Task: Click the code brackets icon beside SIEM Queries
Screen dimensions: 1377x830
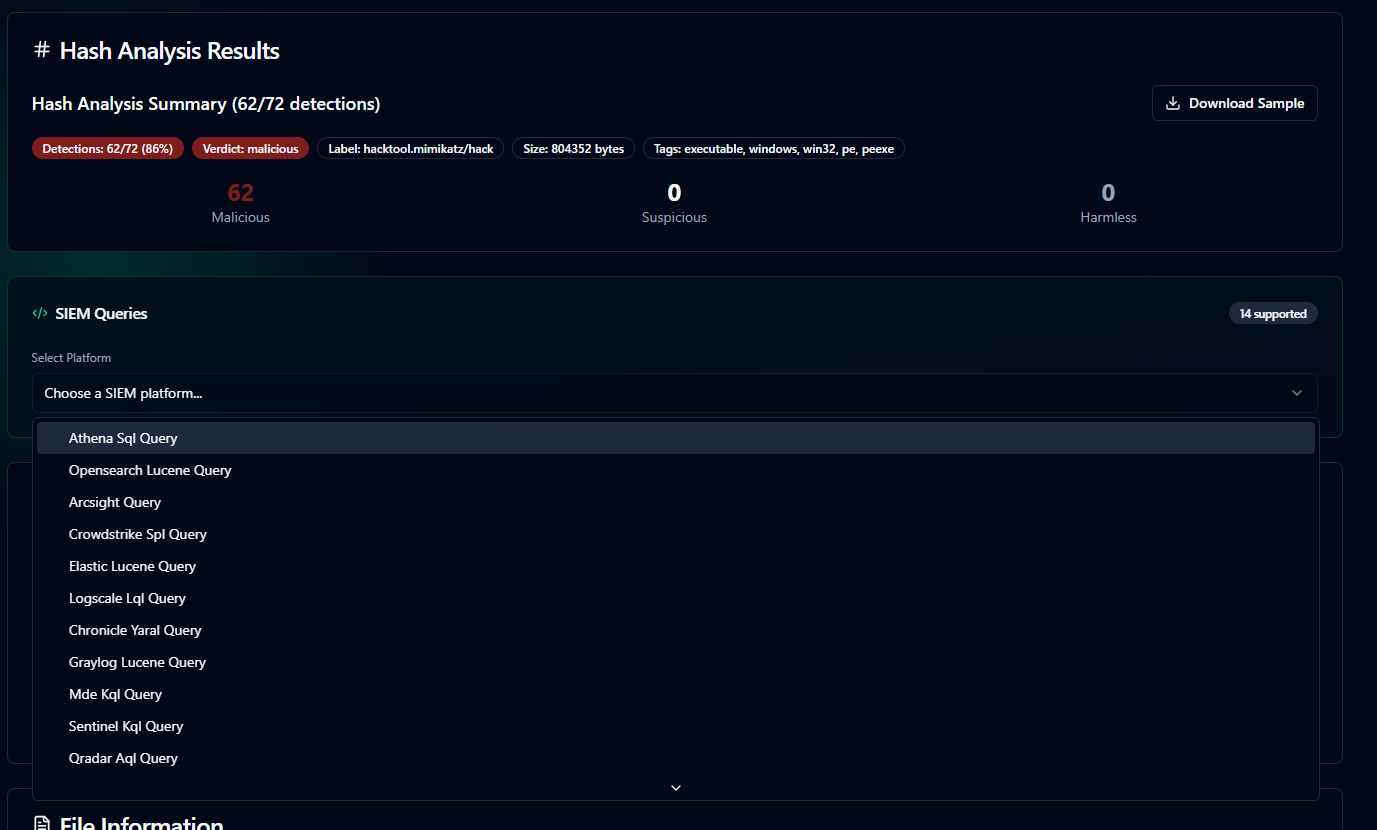Action: tap(40, 313)
